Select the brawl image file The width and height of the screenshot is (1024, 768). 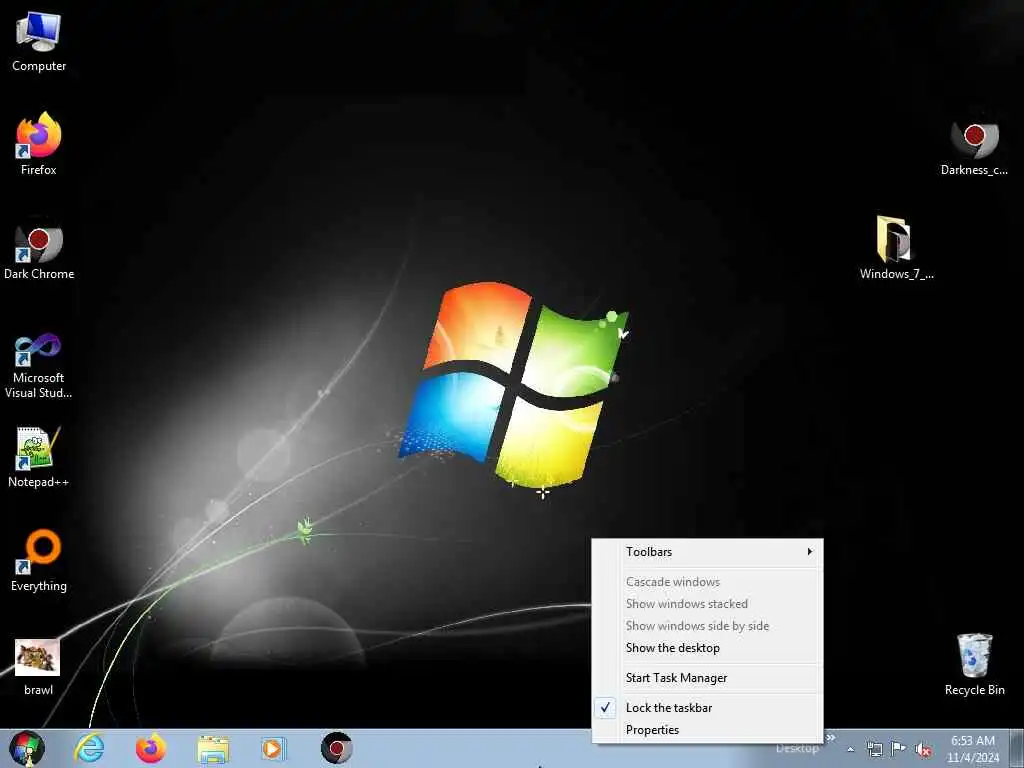pos(38,667)
